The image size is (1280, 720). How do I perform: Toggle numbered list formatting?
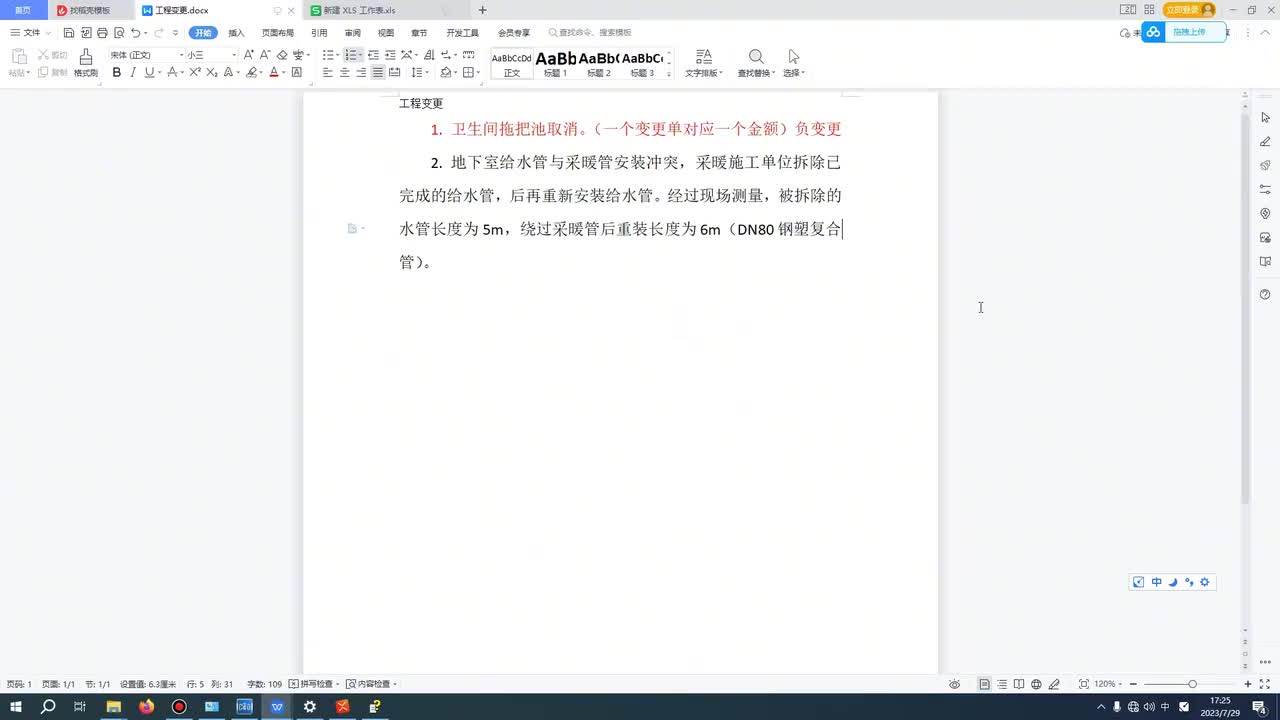(350, 55)
